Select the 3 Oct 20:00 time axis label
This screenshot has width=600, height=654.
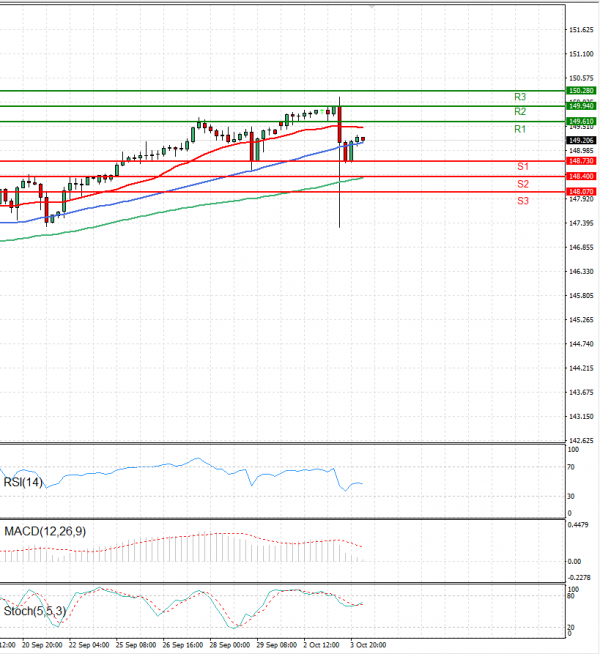pos(368,646)
